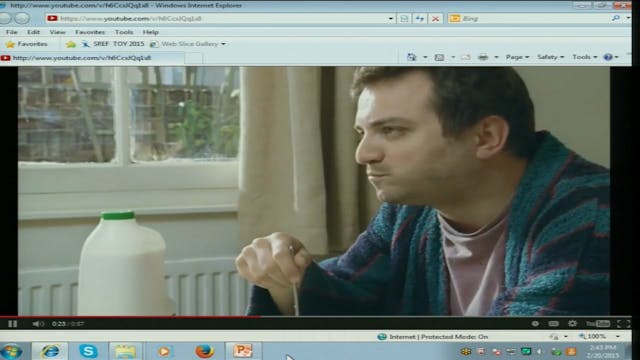The image size is (640, 360).
Task: Click the Home icon in command bar
Action: (x=411, y=57)
